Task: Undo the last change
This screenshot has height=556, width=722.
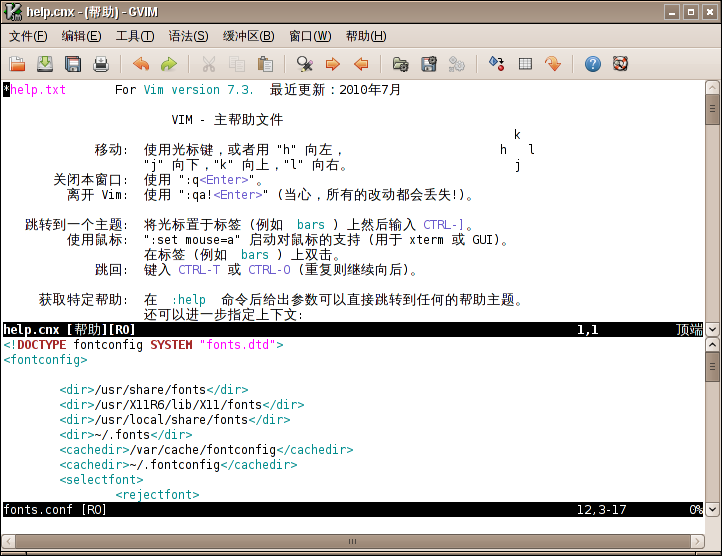Action: (141, 64)
